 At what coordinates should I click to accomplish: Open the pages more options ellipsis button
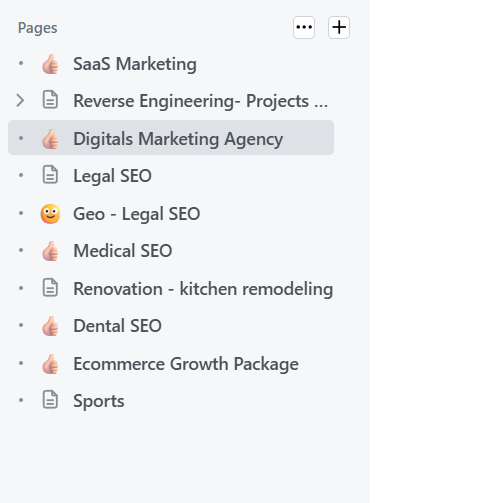pyautogui.click(x=304, y=27)
